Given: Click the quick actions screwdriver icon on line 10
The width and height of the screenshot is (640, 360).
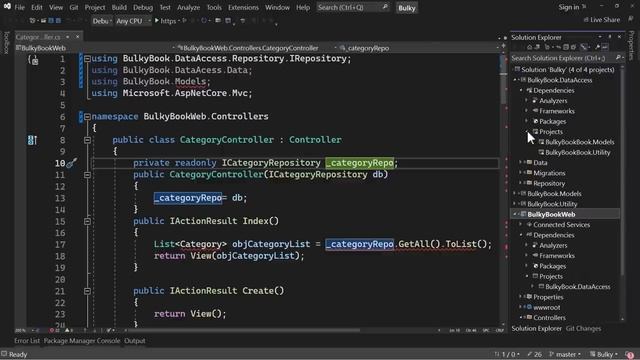Looking at the screenshot, I should pyautogui.click(x=71, y=163).
